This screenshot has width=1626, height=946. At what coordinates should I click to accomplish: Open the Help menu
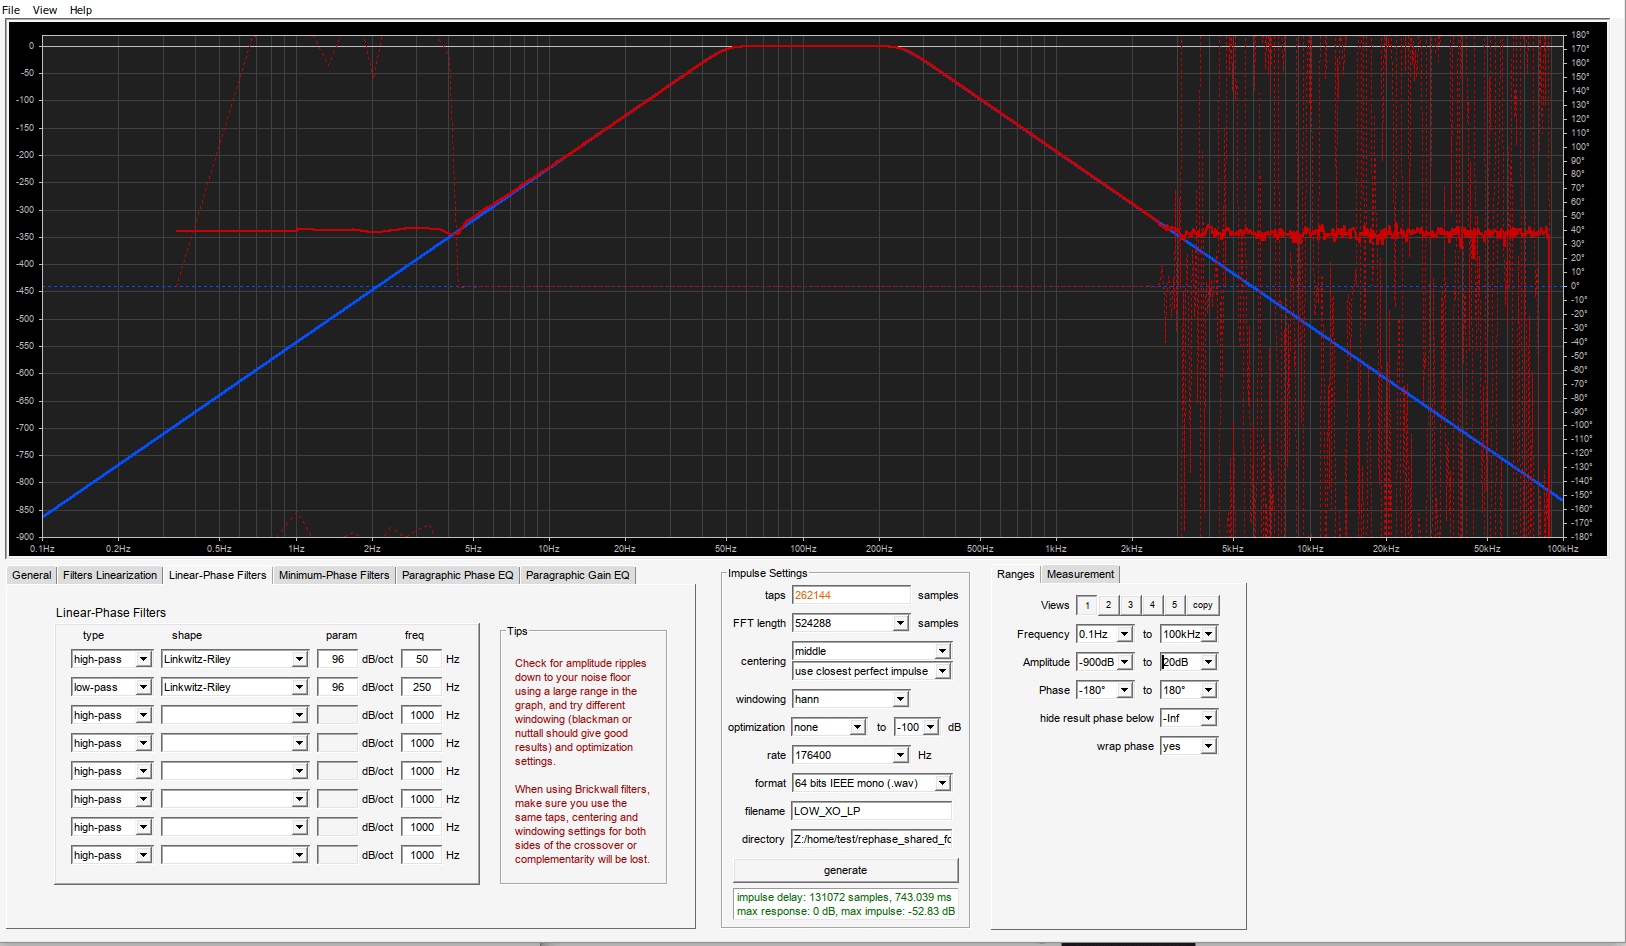pos(81,10)
